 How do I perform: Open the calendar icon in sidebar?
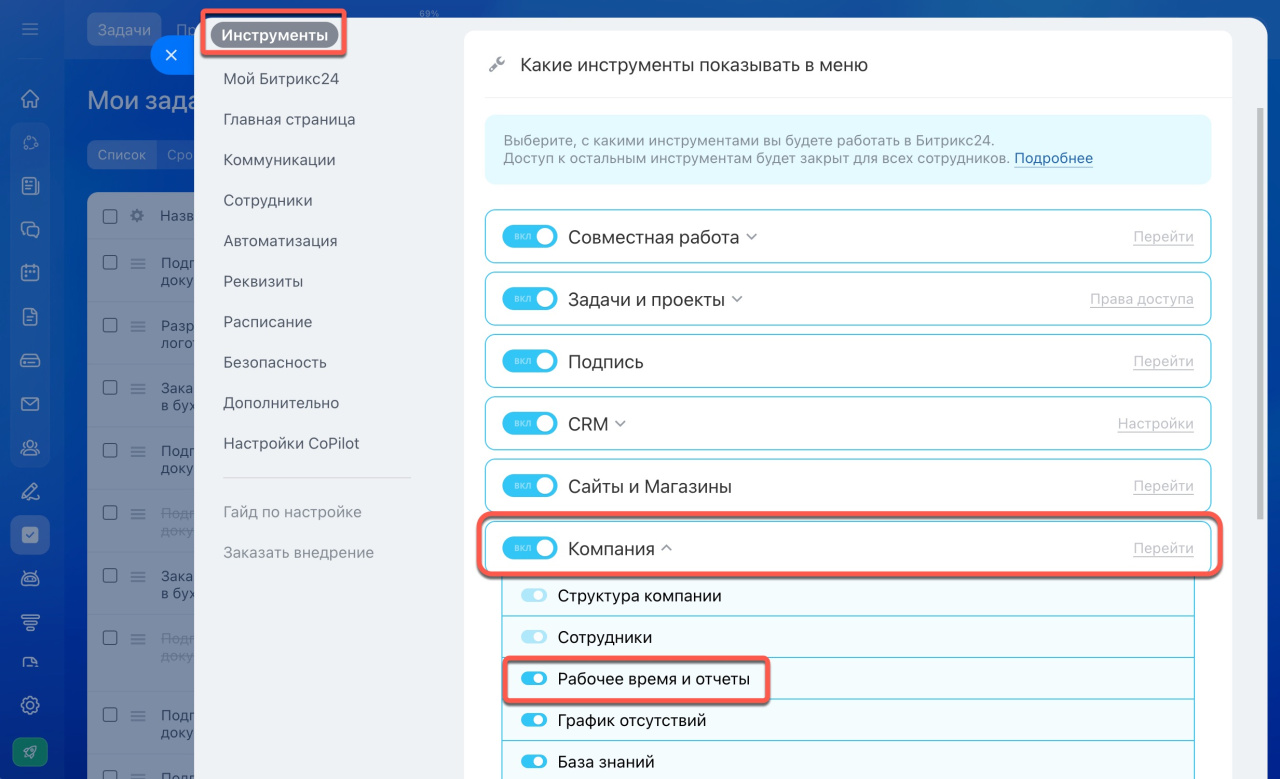click(30, 272)
